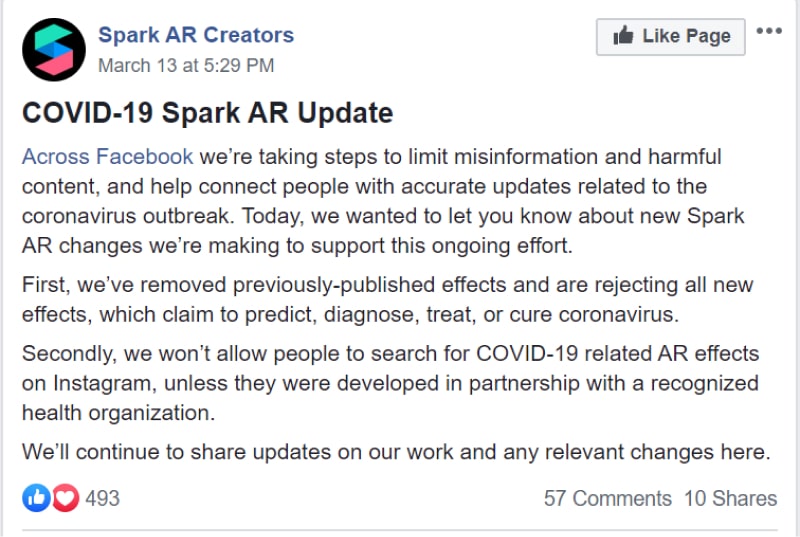Open the three-dot post options menu
Image resolution: width=800 pixels, height=537 pixels.
[769, 31]
